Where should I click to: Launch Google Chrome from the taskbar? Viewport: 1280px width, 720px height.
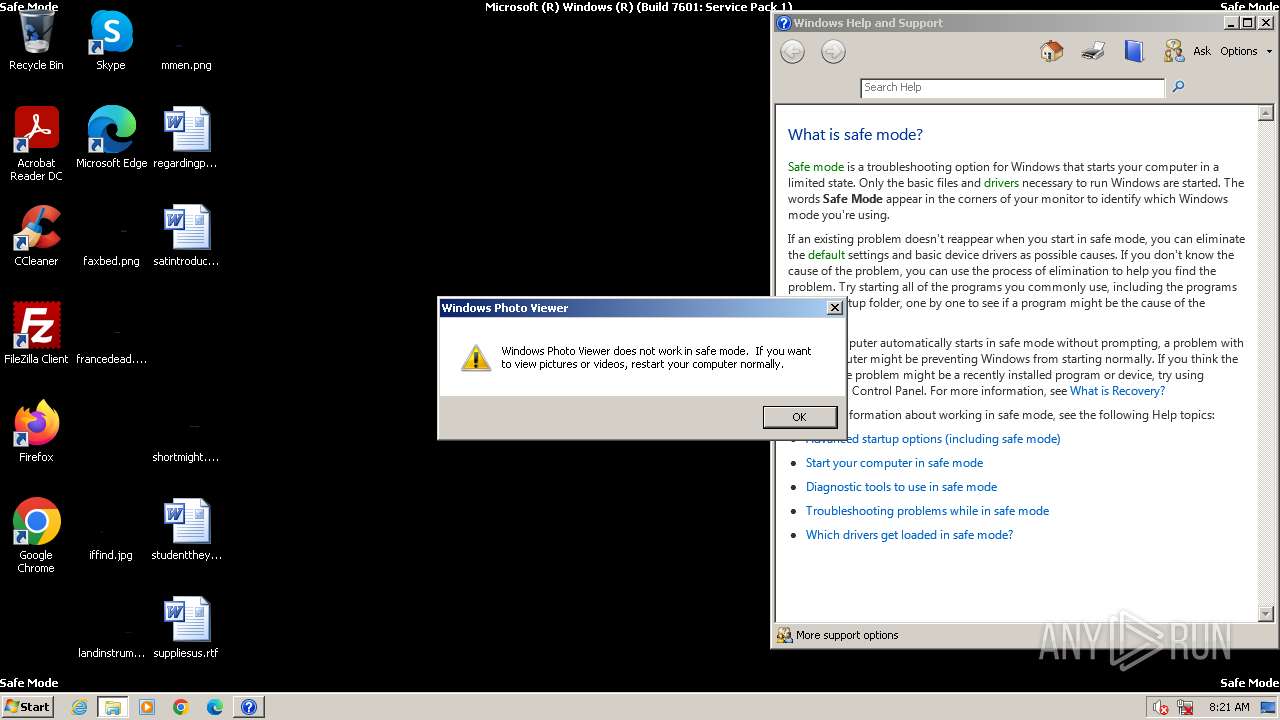point(181,707)
